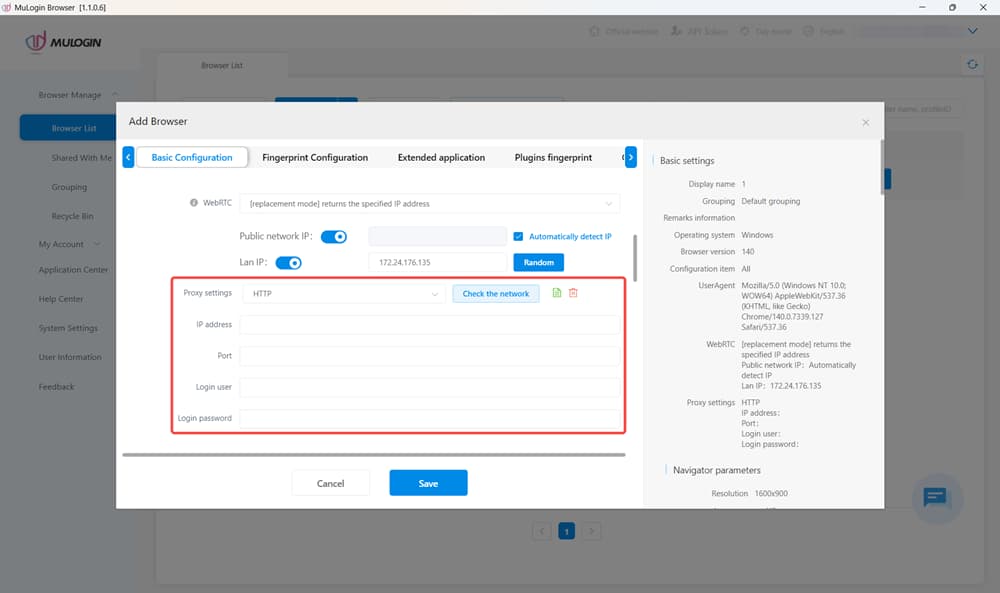
Task: Click the left arrow beside Basic Configuration
Action: [x=127, y=157]
